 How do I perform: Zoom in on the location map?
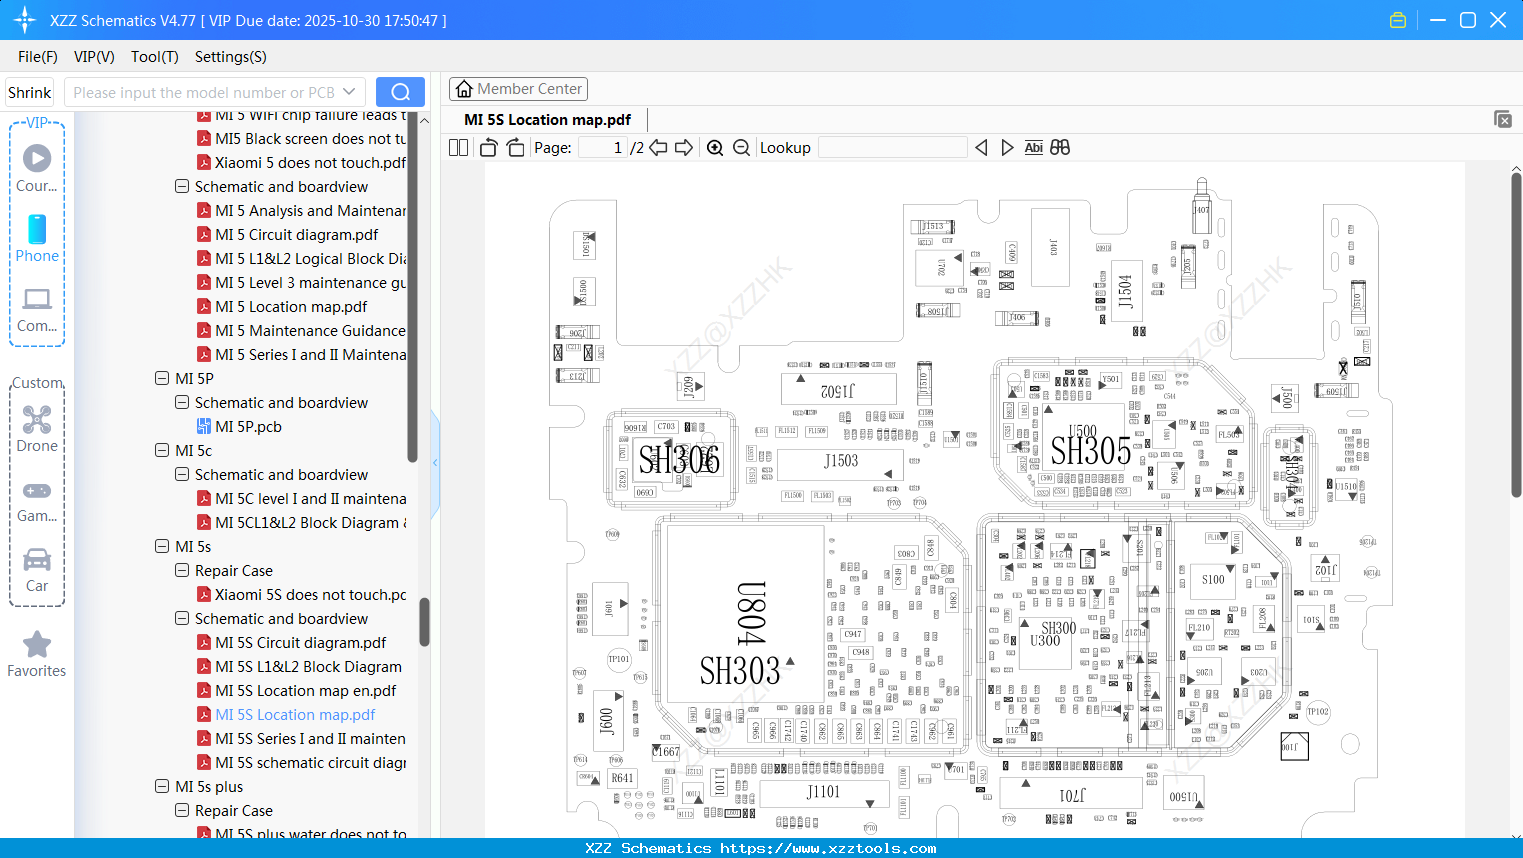715,147
